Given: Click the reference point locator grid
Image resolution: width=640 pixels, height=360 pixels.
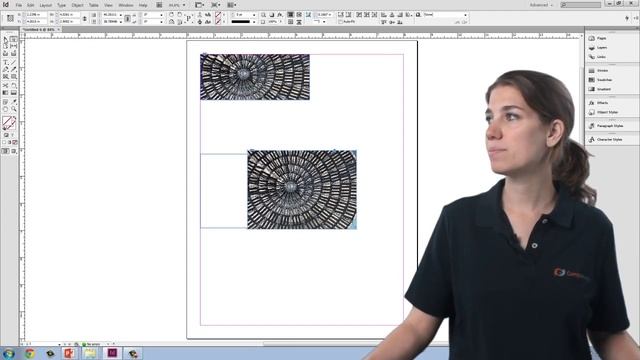Looking at the screenshot, I should (x=10, y=18).
